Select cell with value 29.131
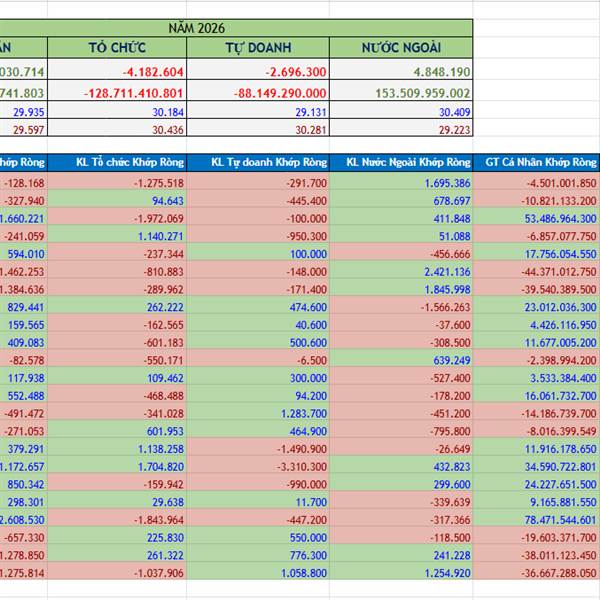Screen dimensions: 600x600 (x=258, y=110)
